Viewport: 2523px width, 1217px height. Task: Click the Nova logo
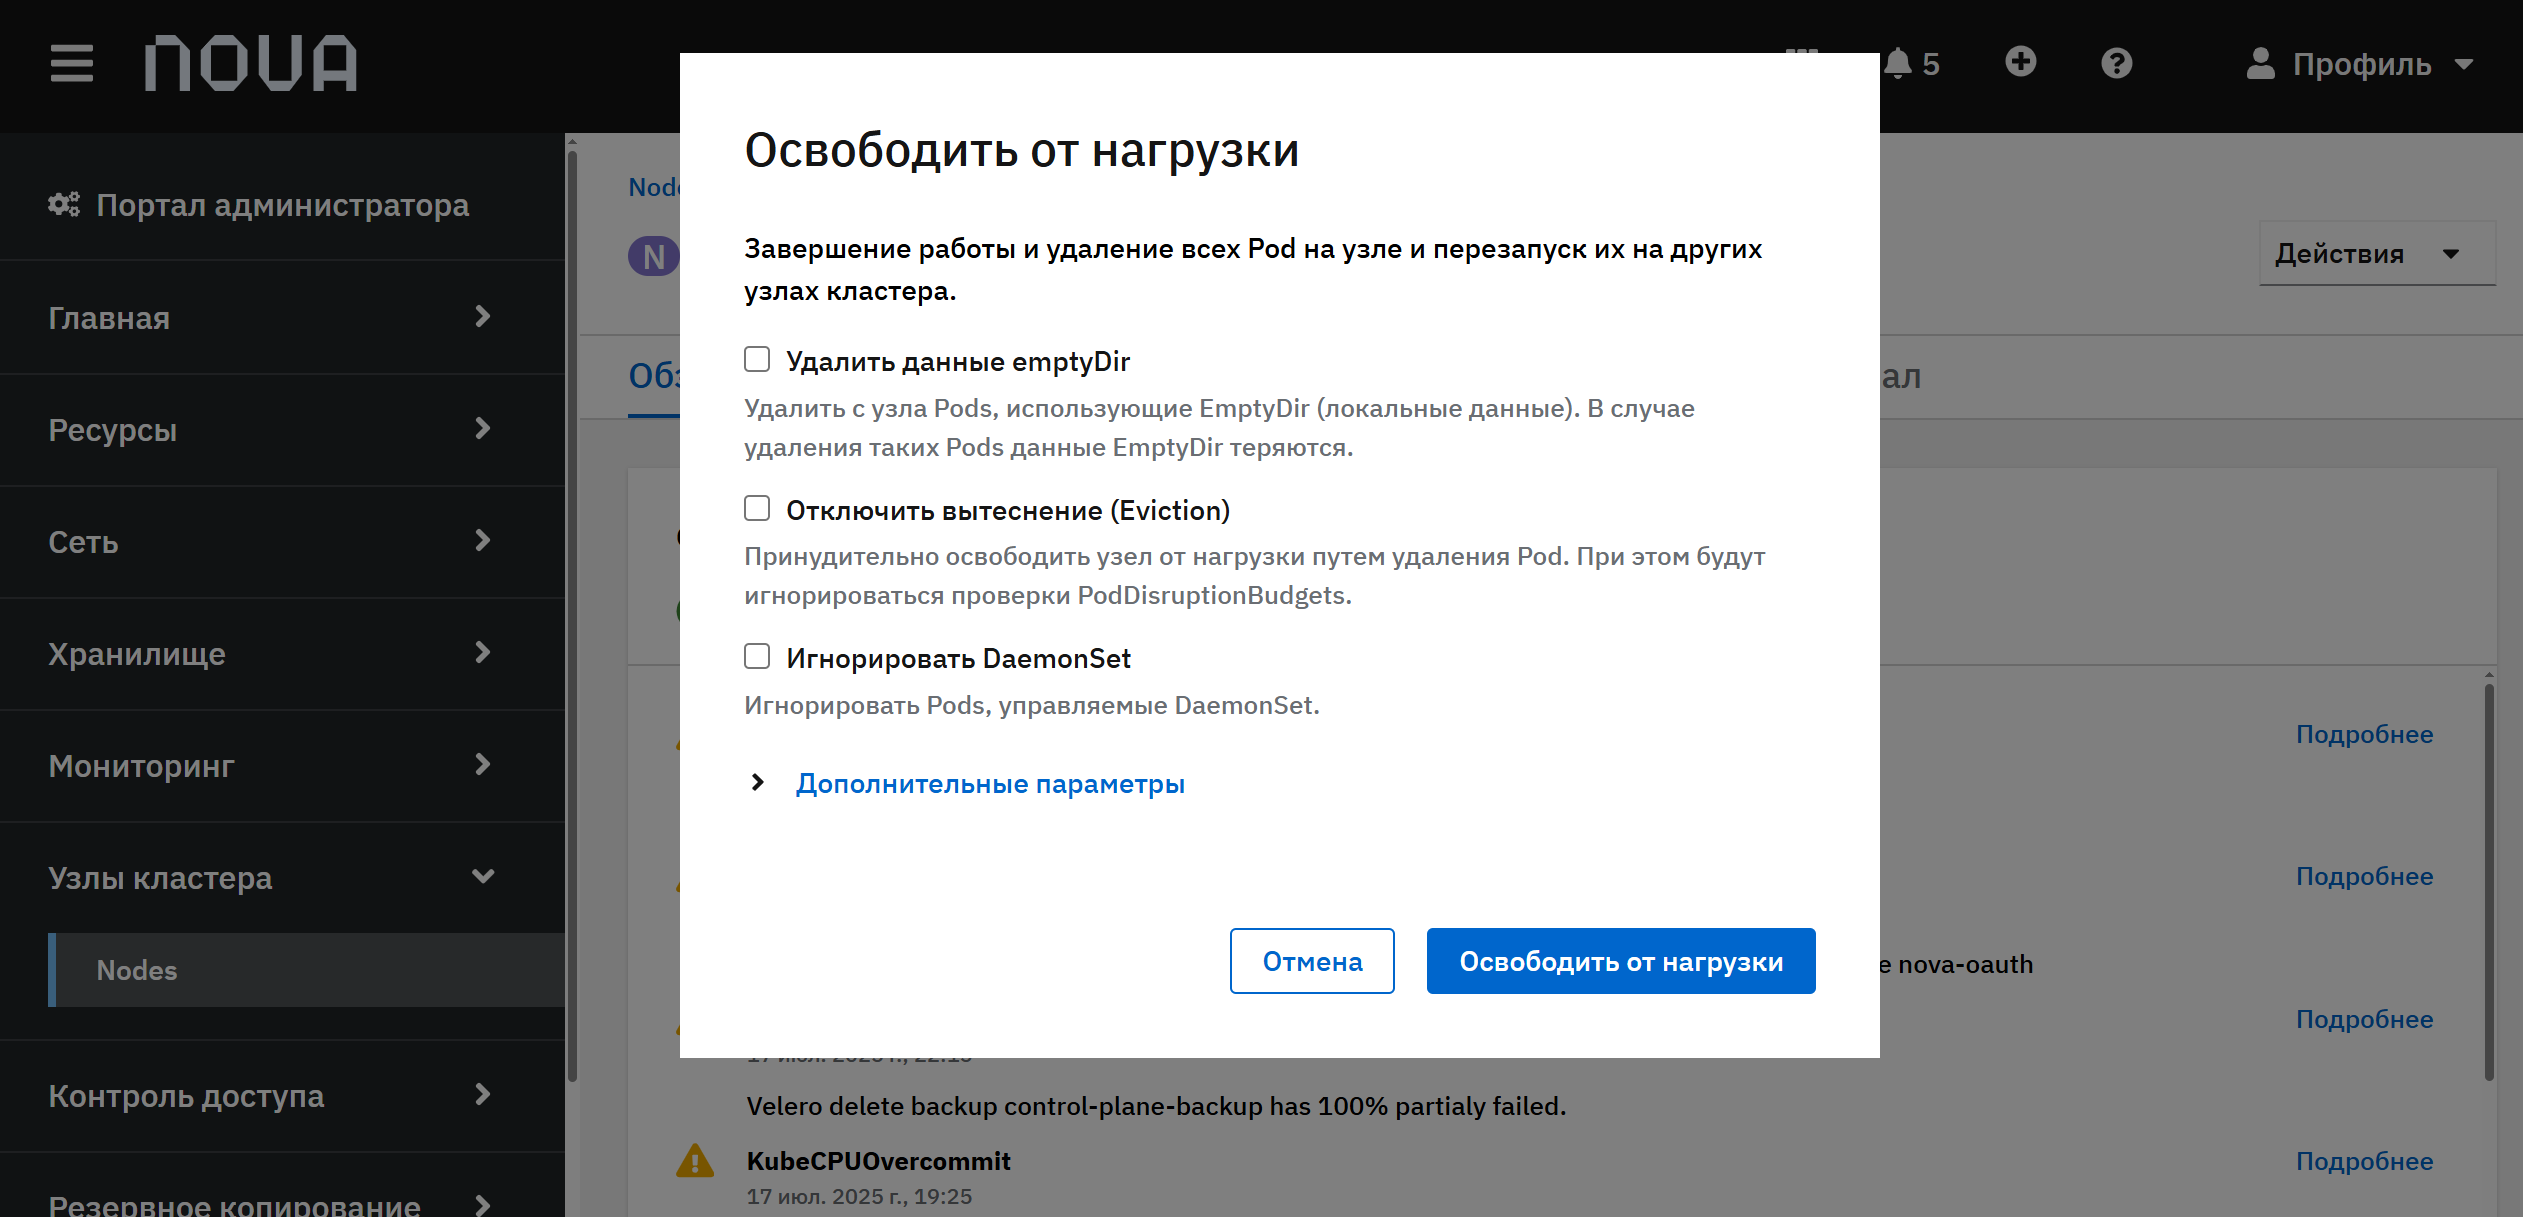250,63
